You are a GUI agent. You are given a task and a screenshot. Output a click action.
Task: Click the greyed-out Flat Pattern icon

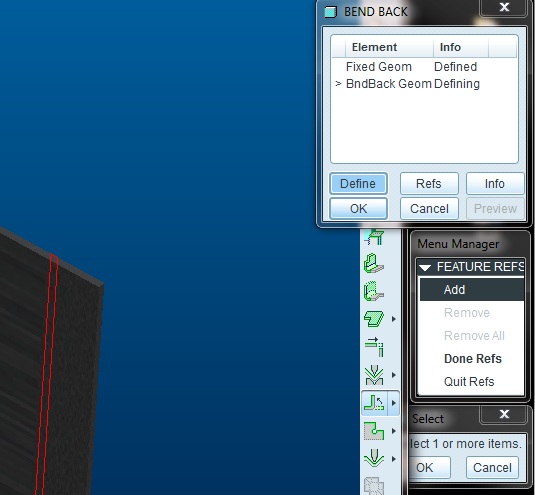(374, 486)
